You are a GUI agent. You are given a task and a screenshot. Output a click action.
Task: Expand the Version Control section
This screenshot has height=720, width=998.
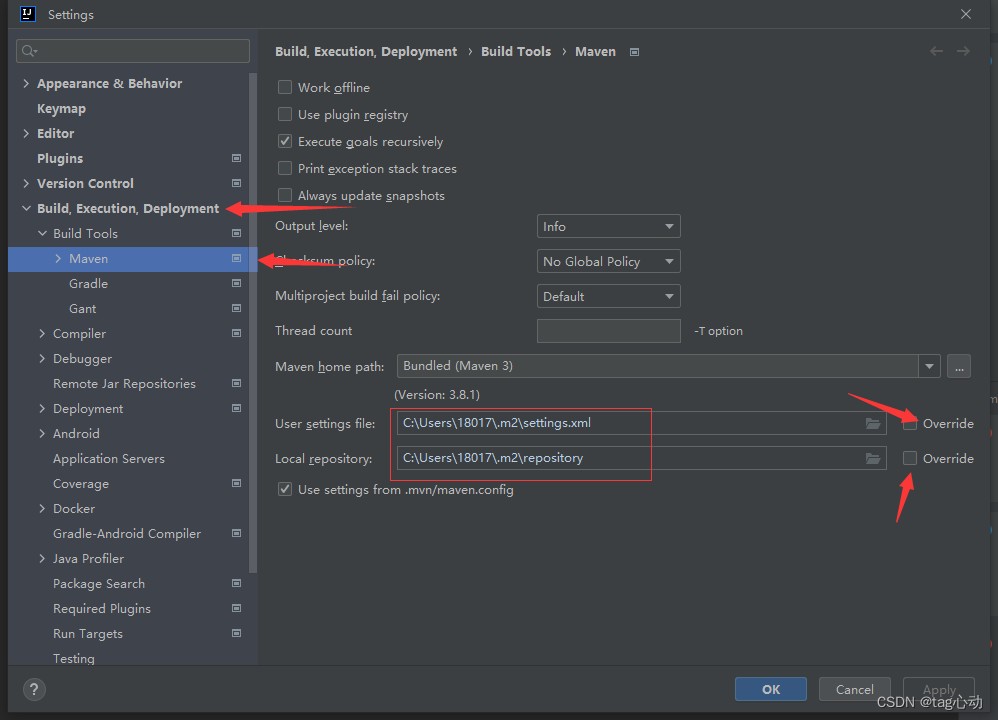[26, 183]
